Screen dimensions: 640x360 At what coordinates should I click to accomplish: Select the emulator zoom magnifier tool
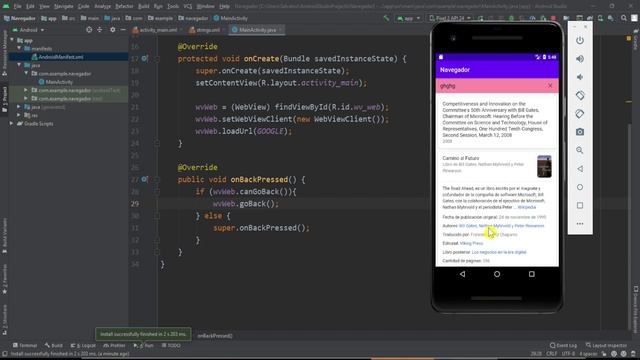tap(580, 150)
